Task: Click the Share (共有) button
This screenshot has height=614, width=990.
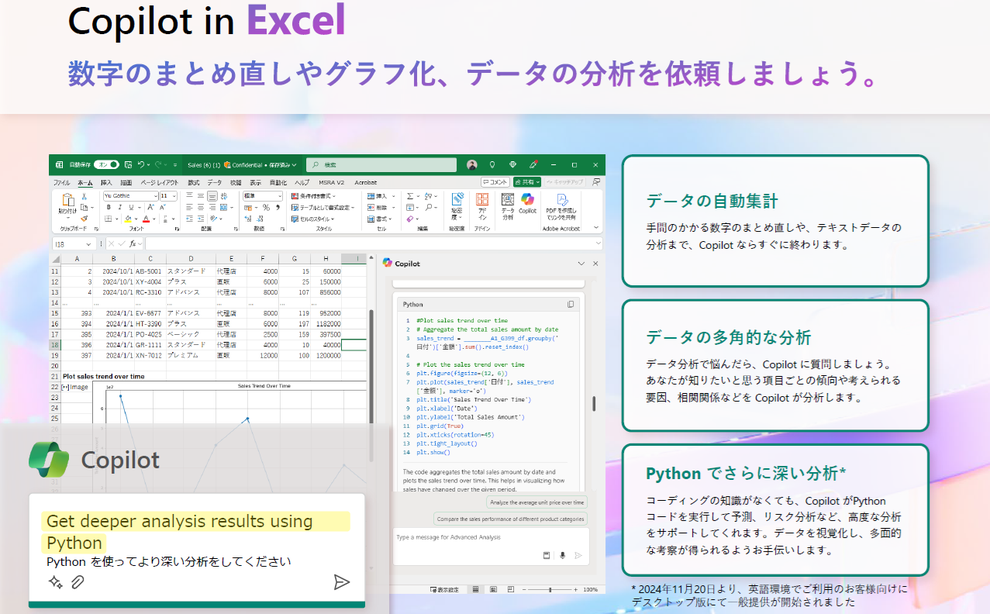Action: pos(527,182)
